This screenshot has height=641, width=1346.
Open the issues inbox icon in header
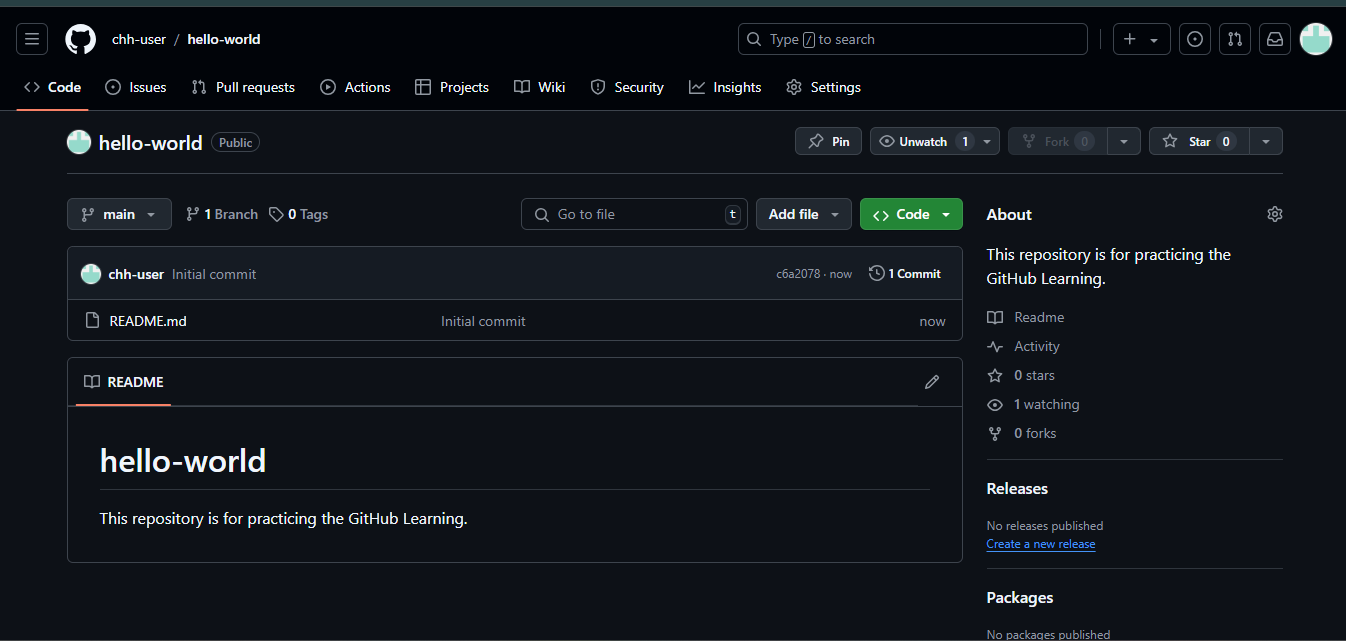tap(1194, 39)
